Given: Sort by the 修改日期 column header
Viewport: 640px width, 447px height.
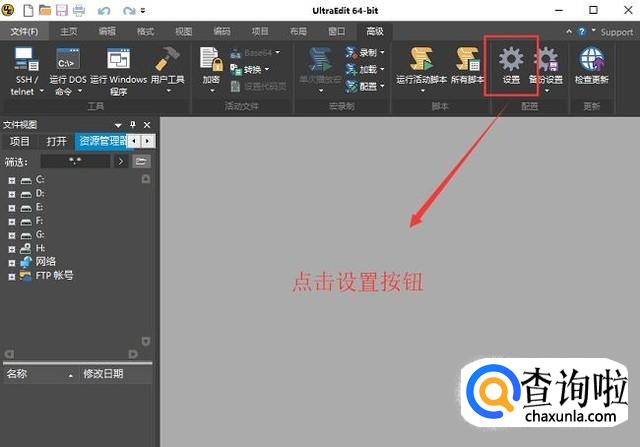Looking at the screenshot, I should tap(116, 374).
